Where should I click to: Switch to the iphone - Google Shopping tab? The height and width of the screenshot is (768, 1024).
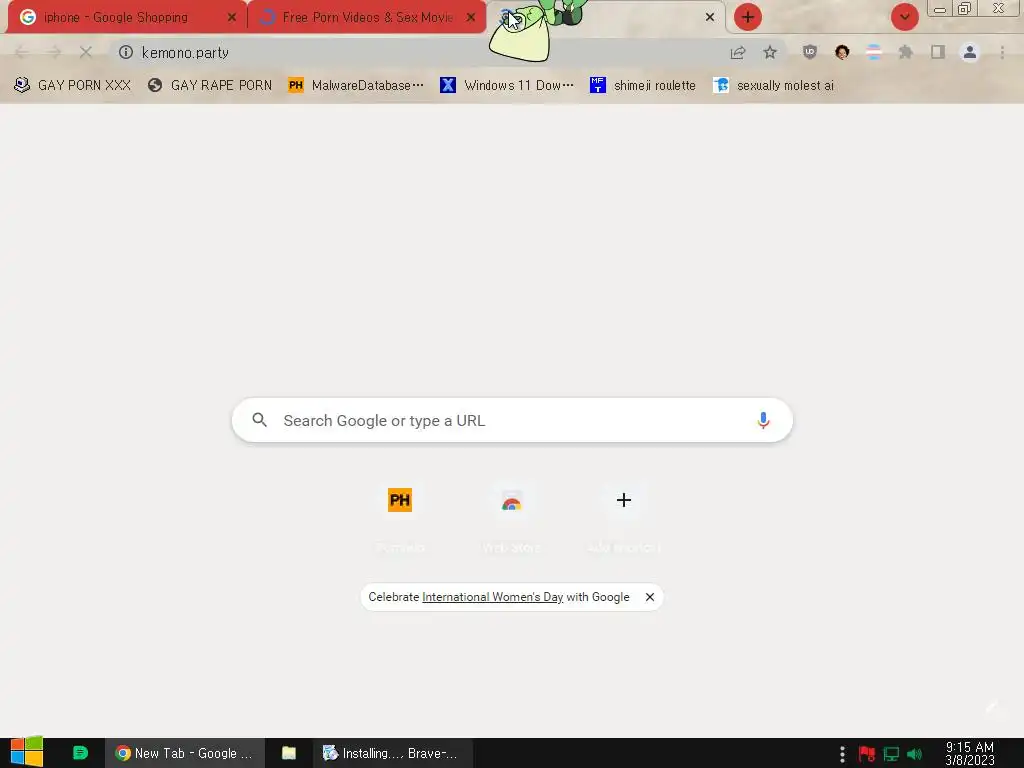point(127,17)
